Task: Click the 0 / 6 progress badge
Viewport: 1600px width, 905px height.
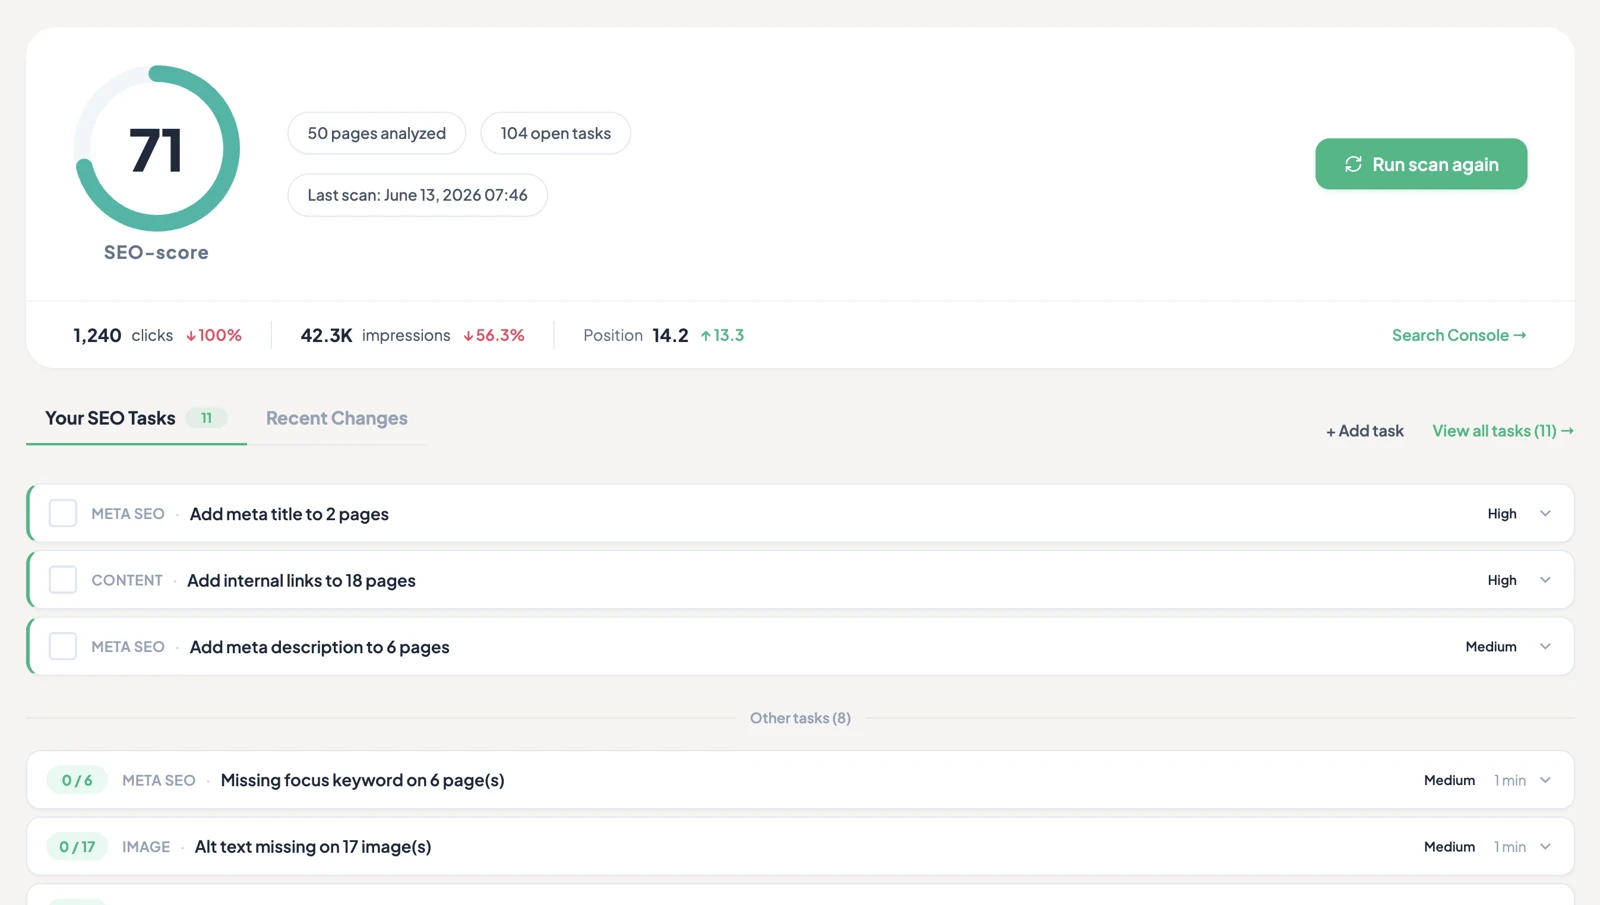Action: click(77, 780)
